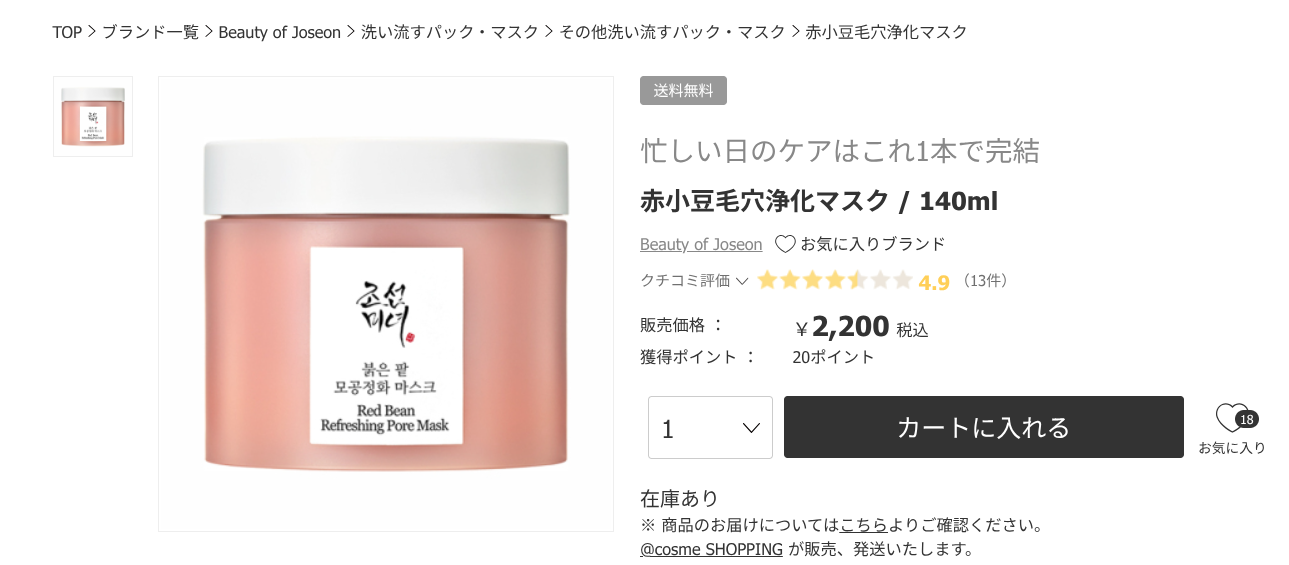Click the star rating icons
The width and height of the screenshot is (1289, 565).
coord(835,281)
